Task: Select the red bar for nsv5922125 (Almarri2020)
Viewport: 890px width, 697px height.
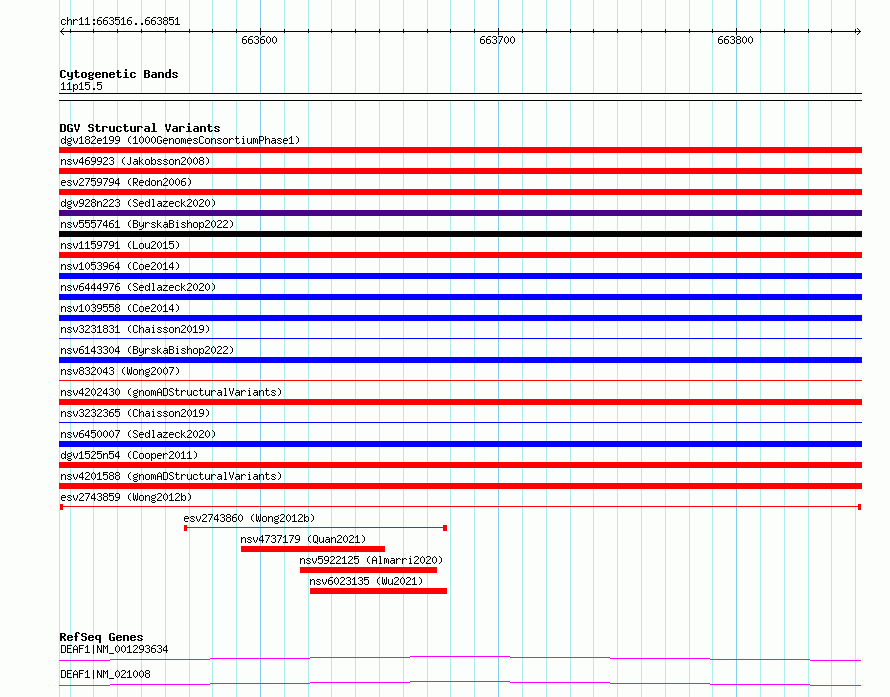Action: tap(368, 570)
